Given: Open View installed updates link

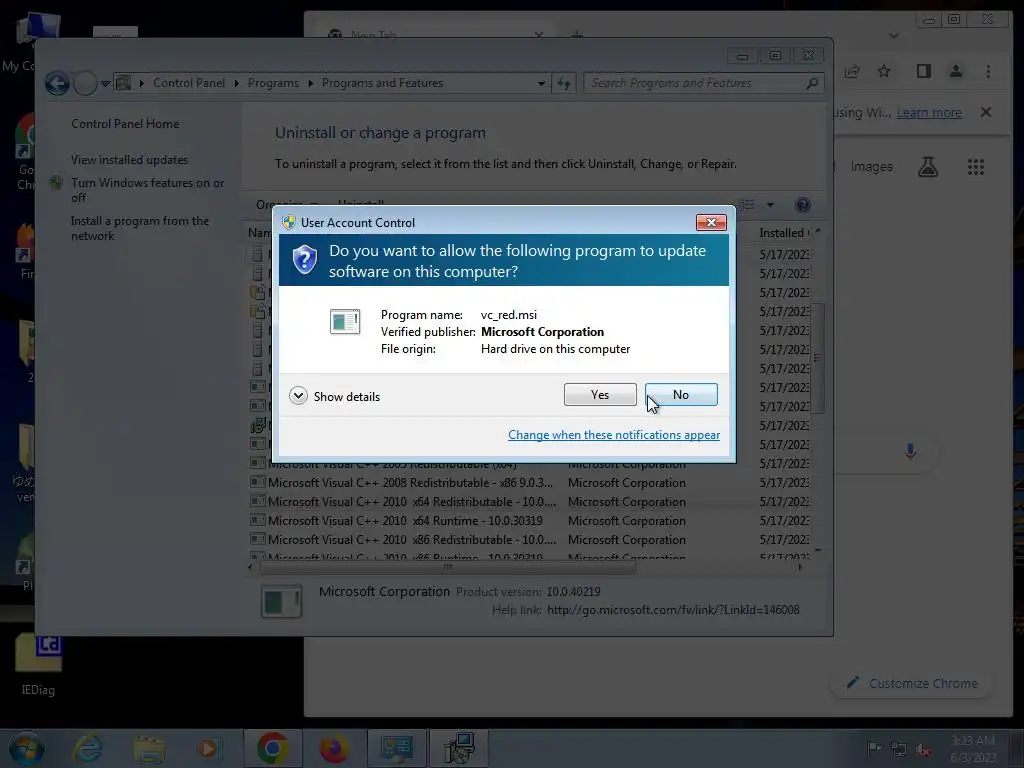Looking at the screenshot, I should pos(129,159).
